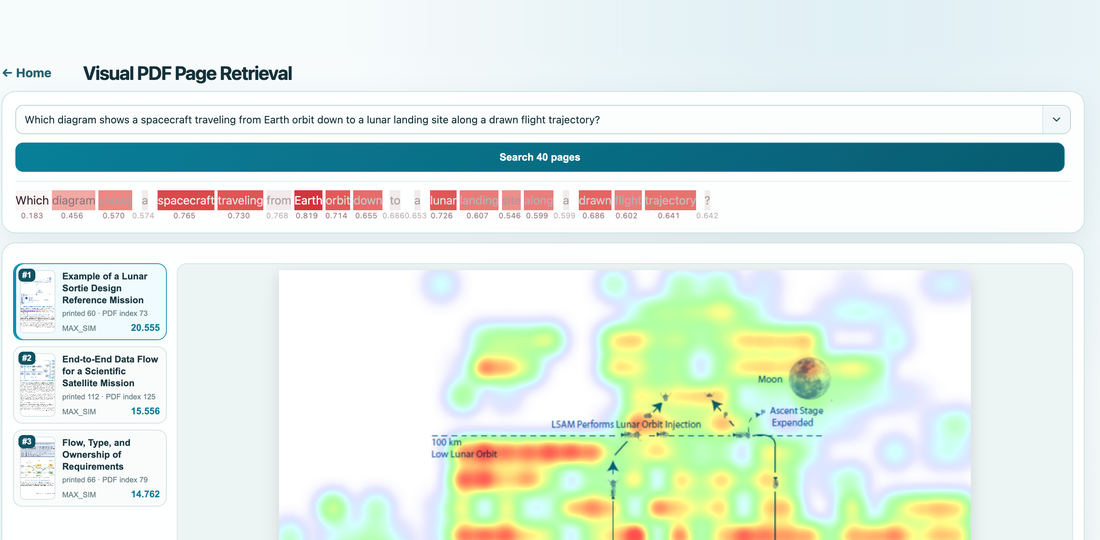1100x540 pixels.
Task: Click the Search 40 pages button
Action: 539,157
